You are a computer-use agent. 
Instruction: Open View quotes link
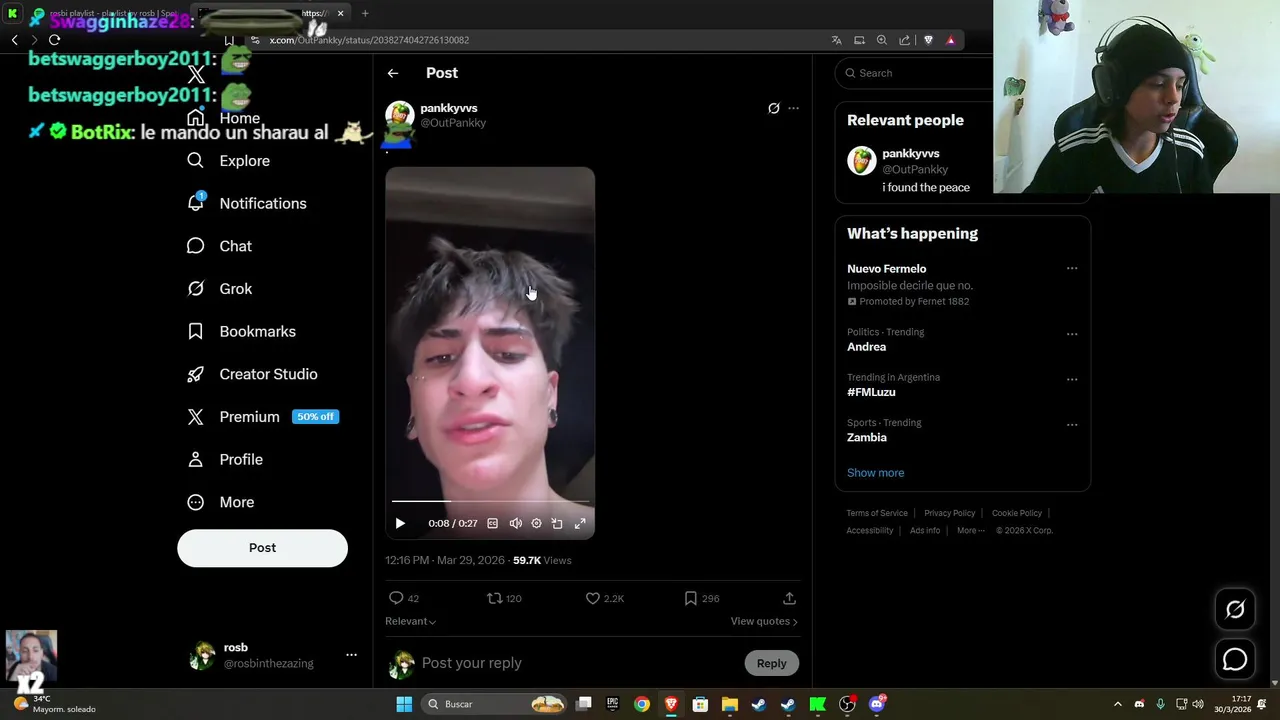coord(764,621)
